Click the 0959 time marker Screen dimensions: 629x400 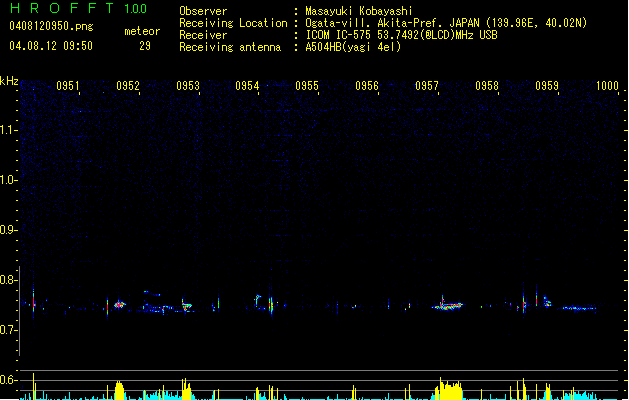click(547, 86)
